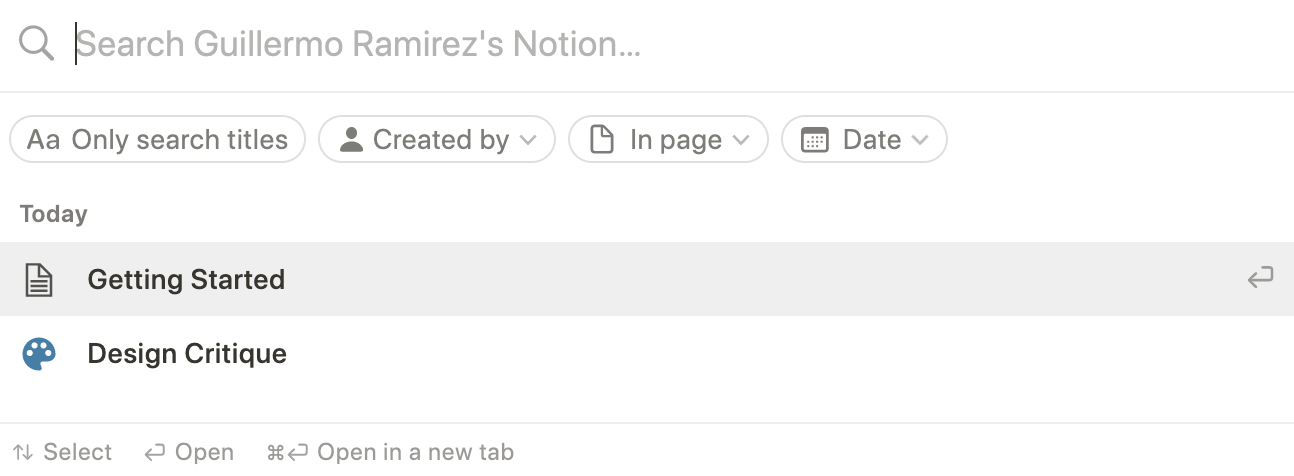Click the return arrow icon on Getting Started row
Screen dimensions: 1294x476
(1260, 279)
